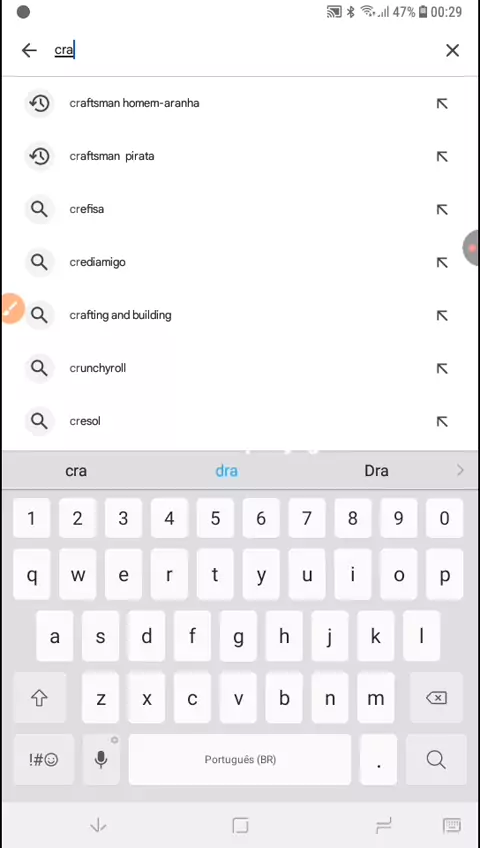Tap the arrow icon beside 'crunchyroll'
The width and height of the screenshot is (480, 848).
click(x=442, y=368)
